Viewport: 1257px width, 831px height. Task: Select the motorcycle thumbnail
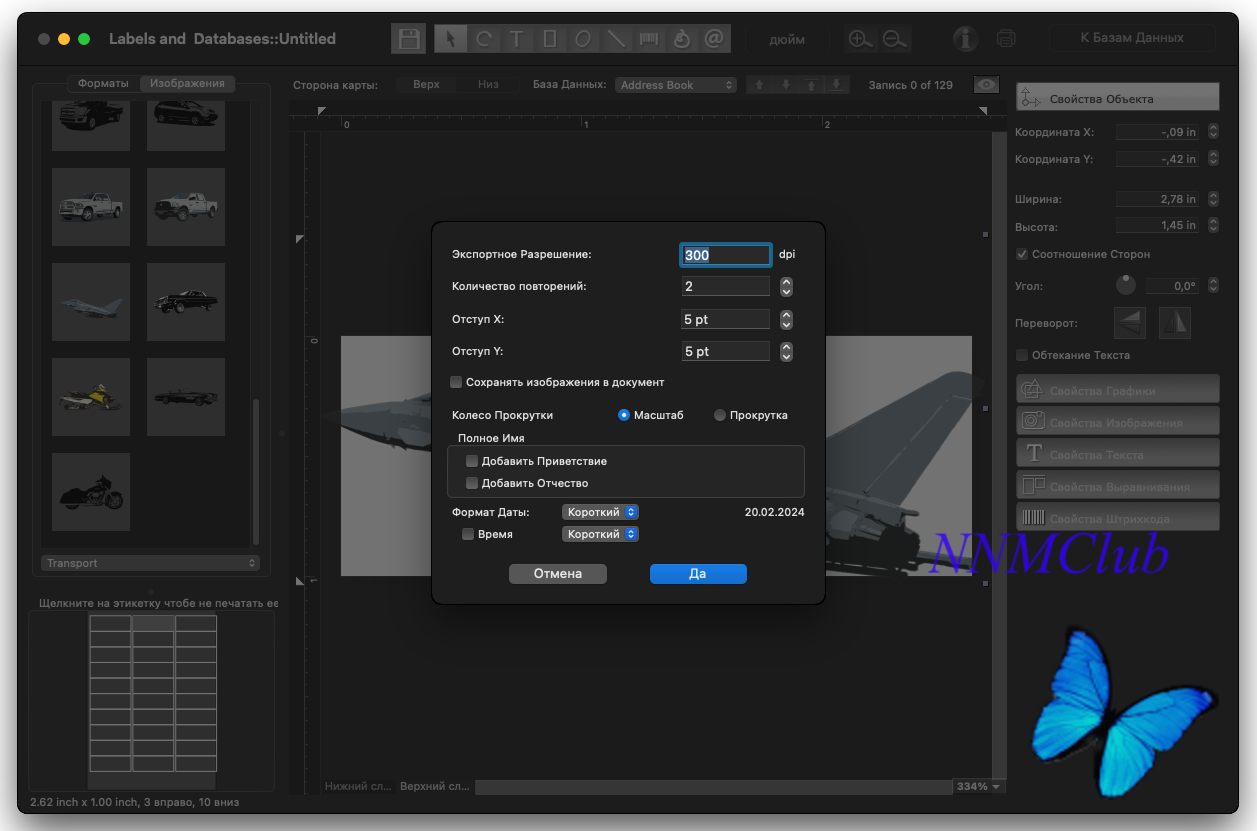point(91,492)
